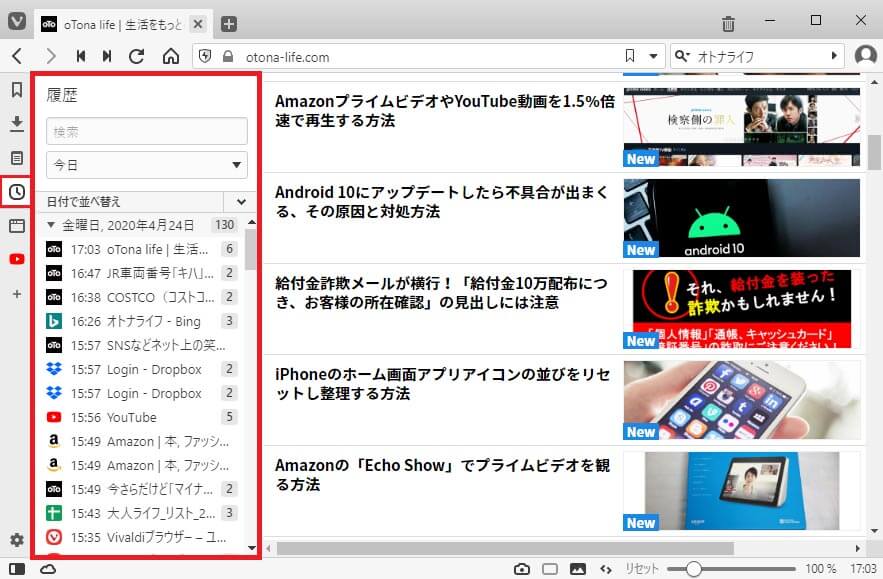Open the YouTube web panel
Screen dimensions: 883x579
17,259
